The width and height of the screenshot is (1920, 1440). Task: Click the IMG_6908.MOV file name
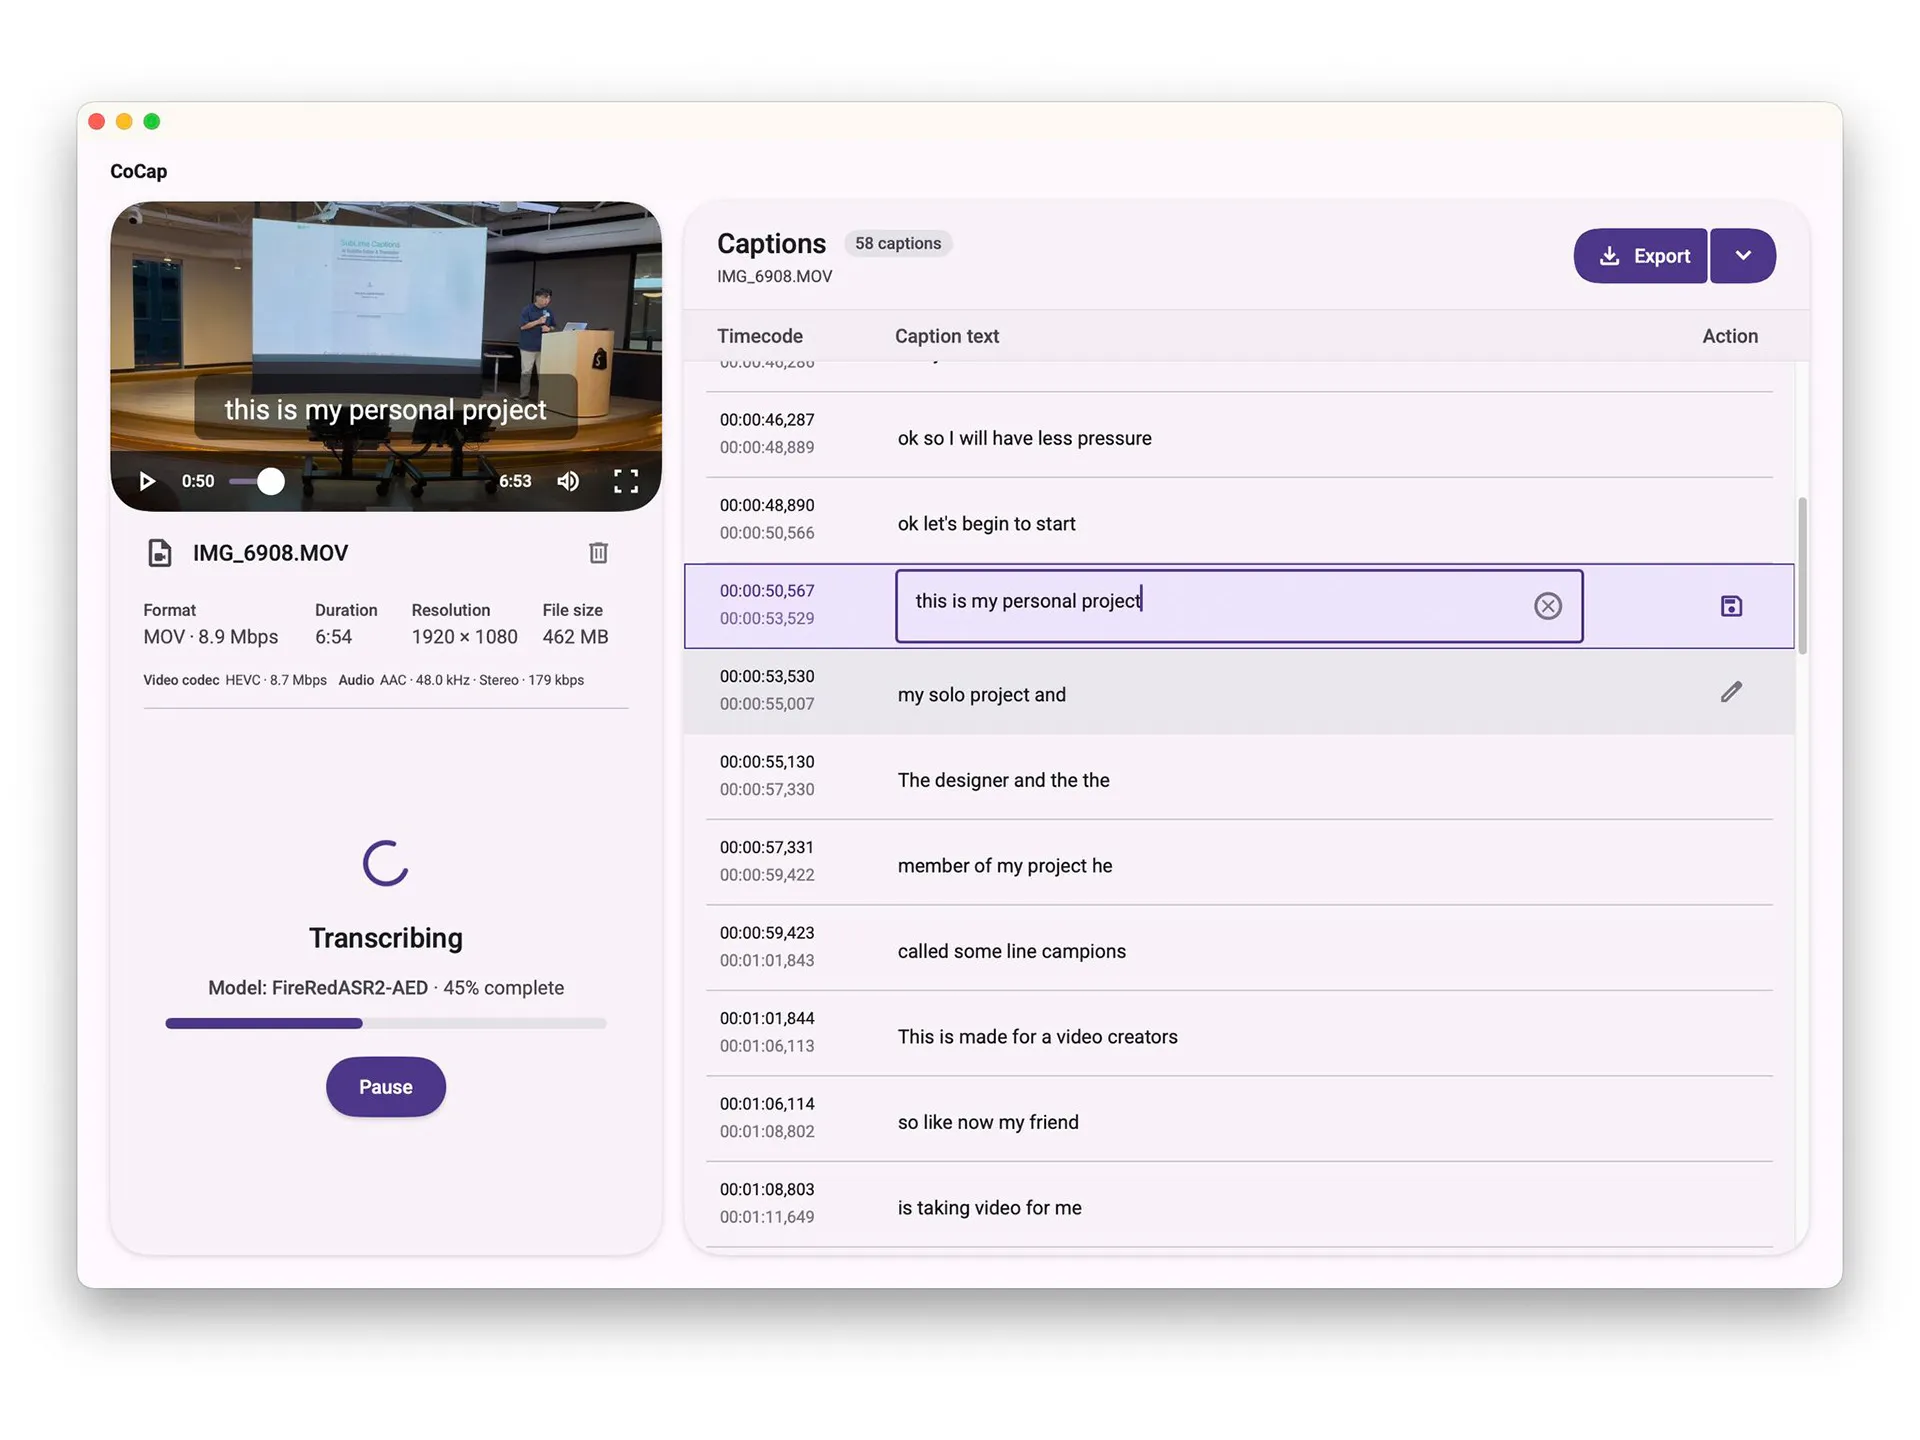click(270, 553)
